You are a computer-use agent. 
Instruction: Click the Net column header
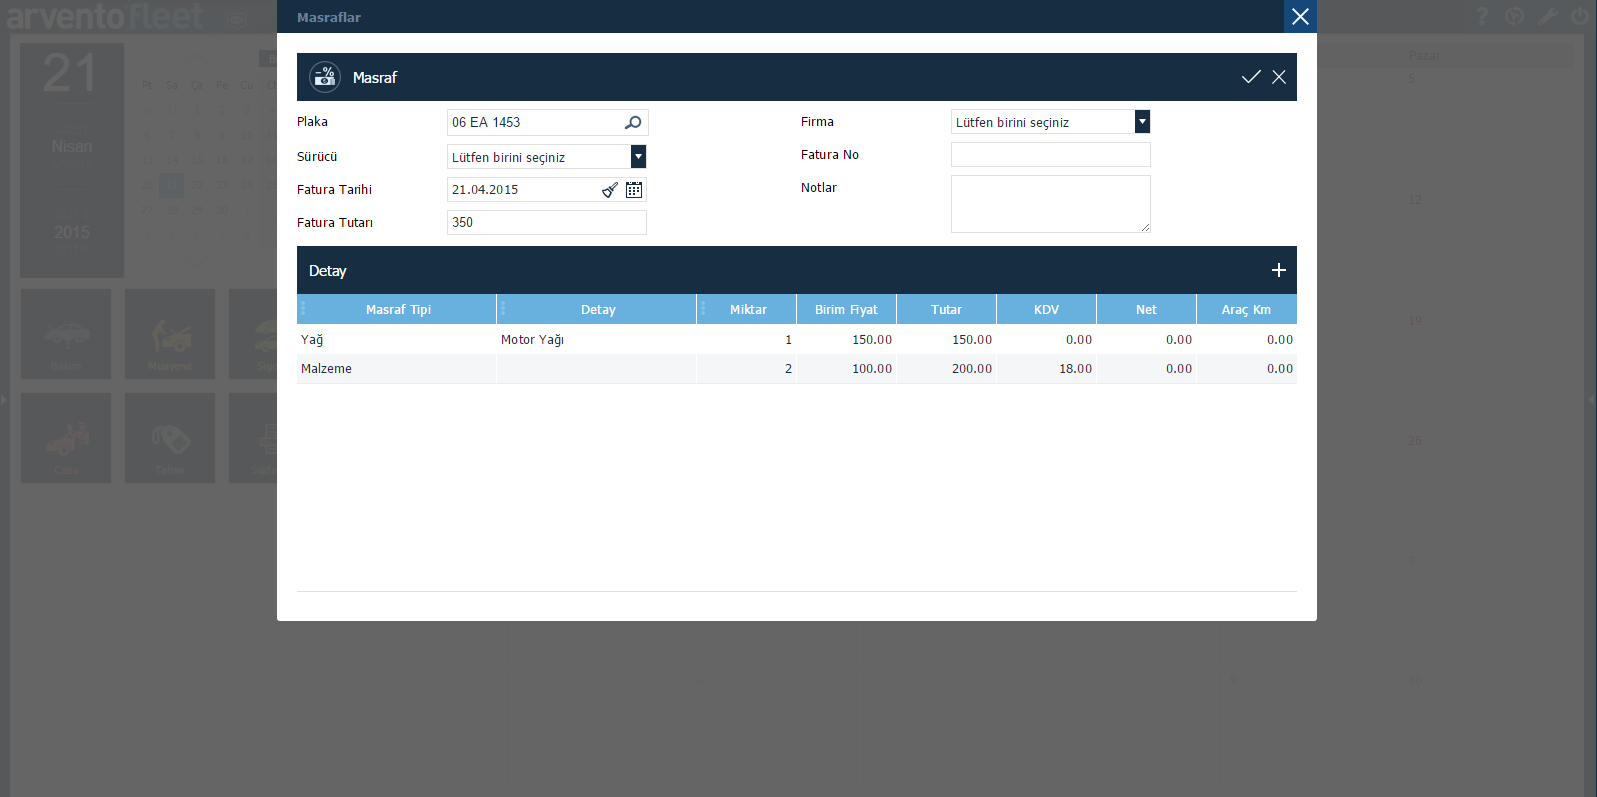point(1146,309)
